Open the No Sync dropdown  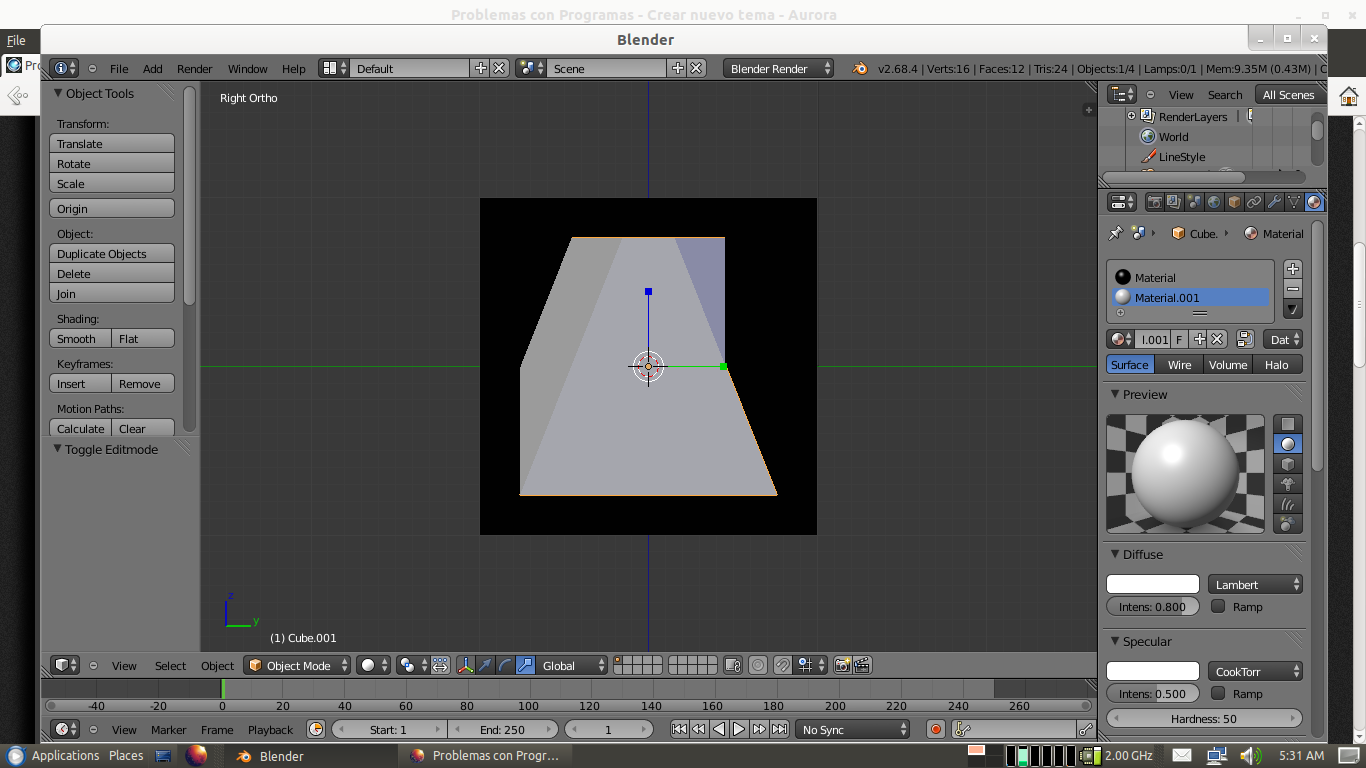point(853,729)
